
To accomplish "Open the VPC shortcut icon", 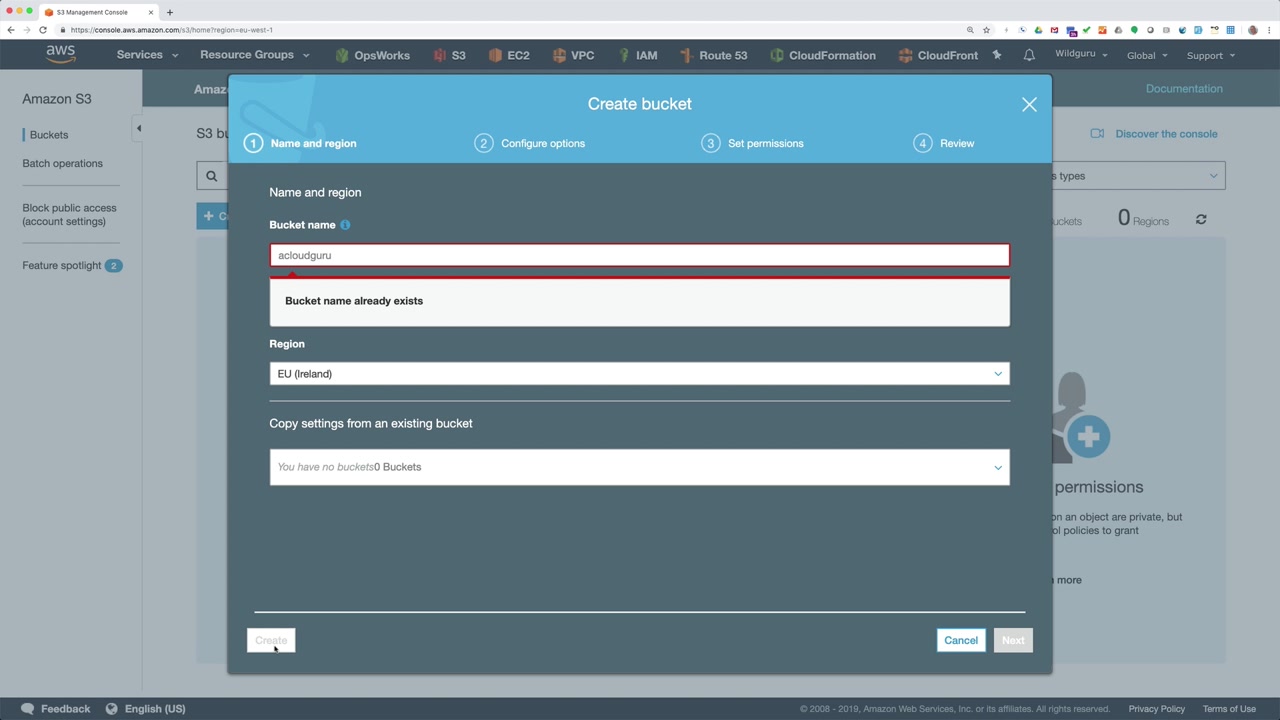I will coord(559,55).
